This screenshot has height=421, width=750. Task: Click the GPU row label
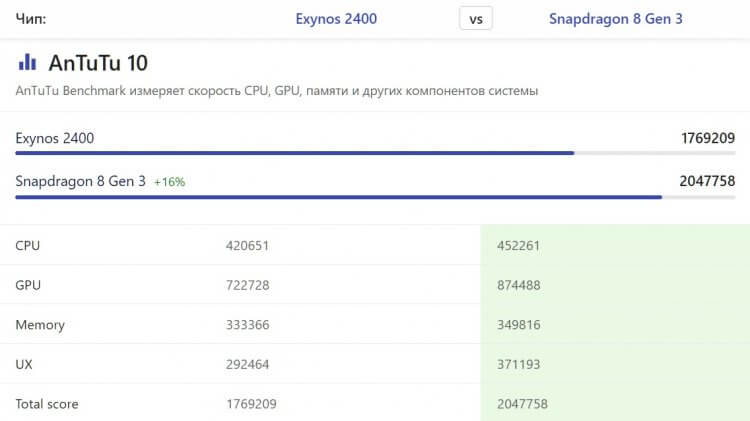[x=28, y=285]
